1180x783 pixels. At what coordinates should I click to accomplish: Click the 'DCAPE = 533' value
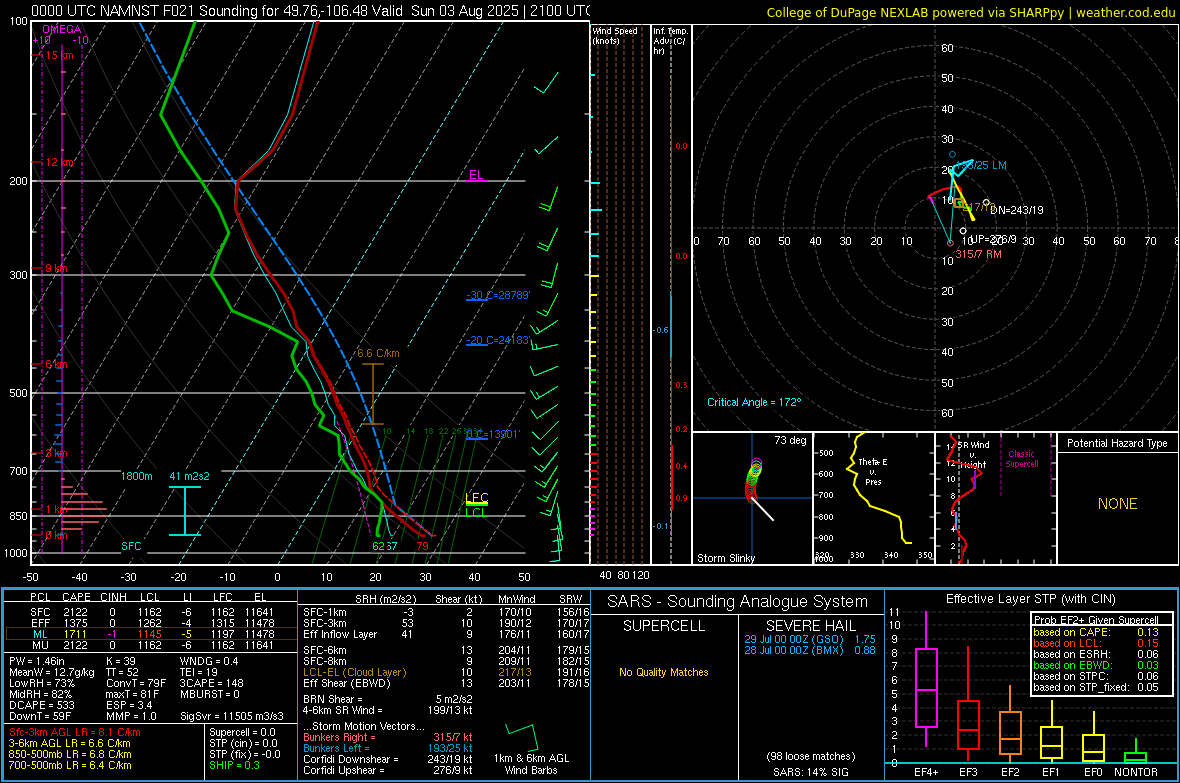click(x=41, y=705)
